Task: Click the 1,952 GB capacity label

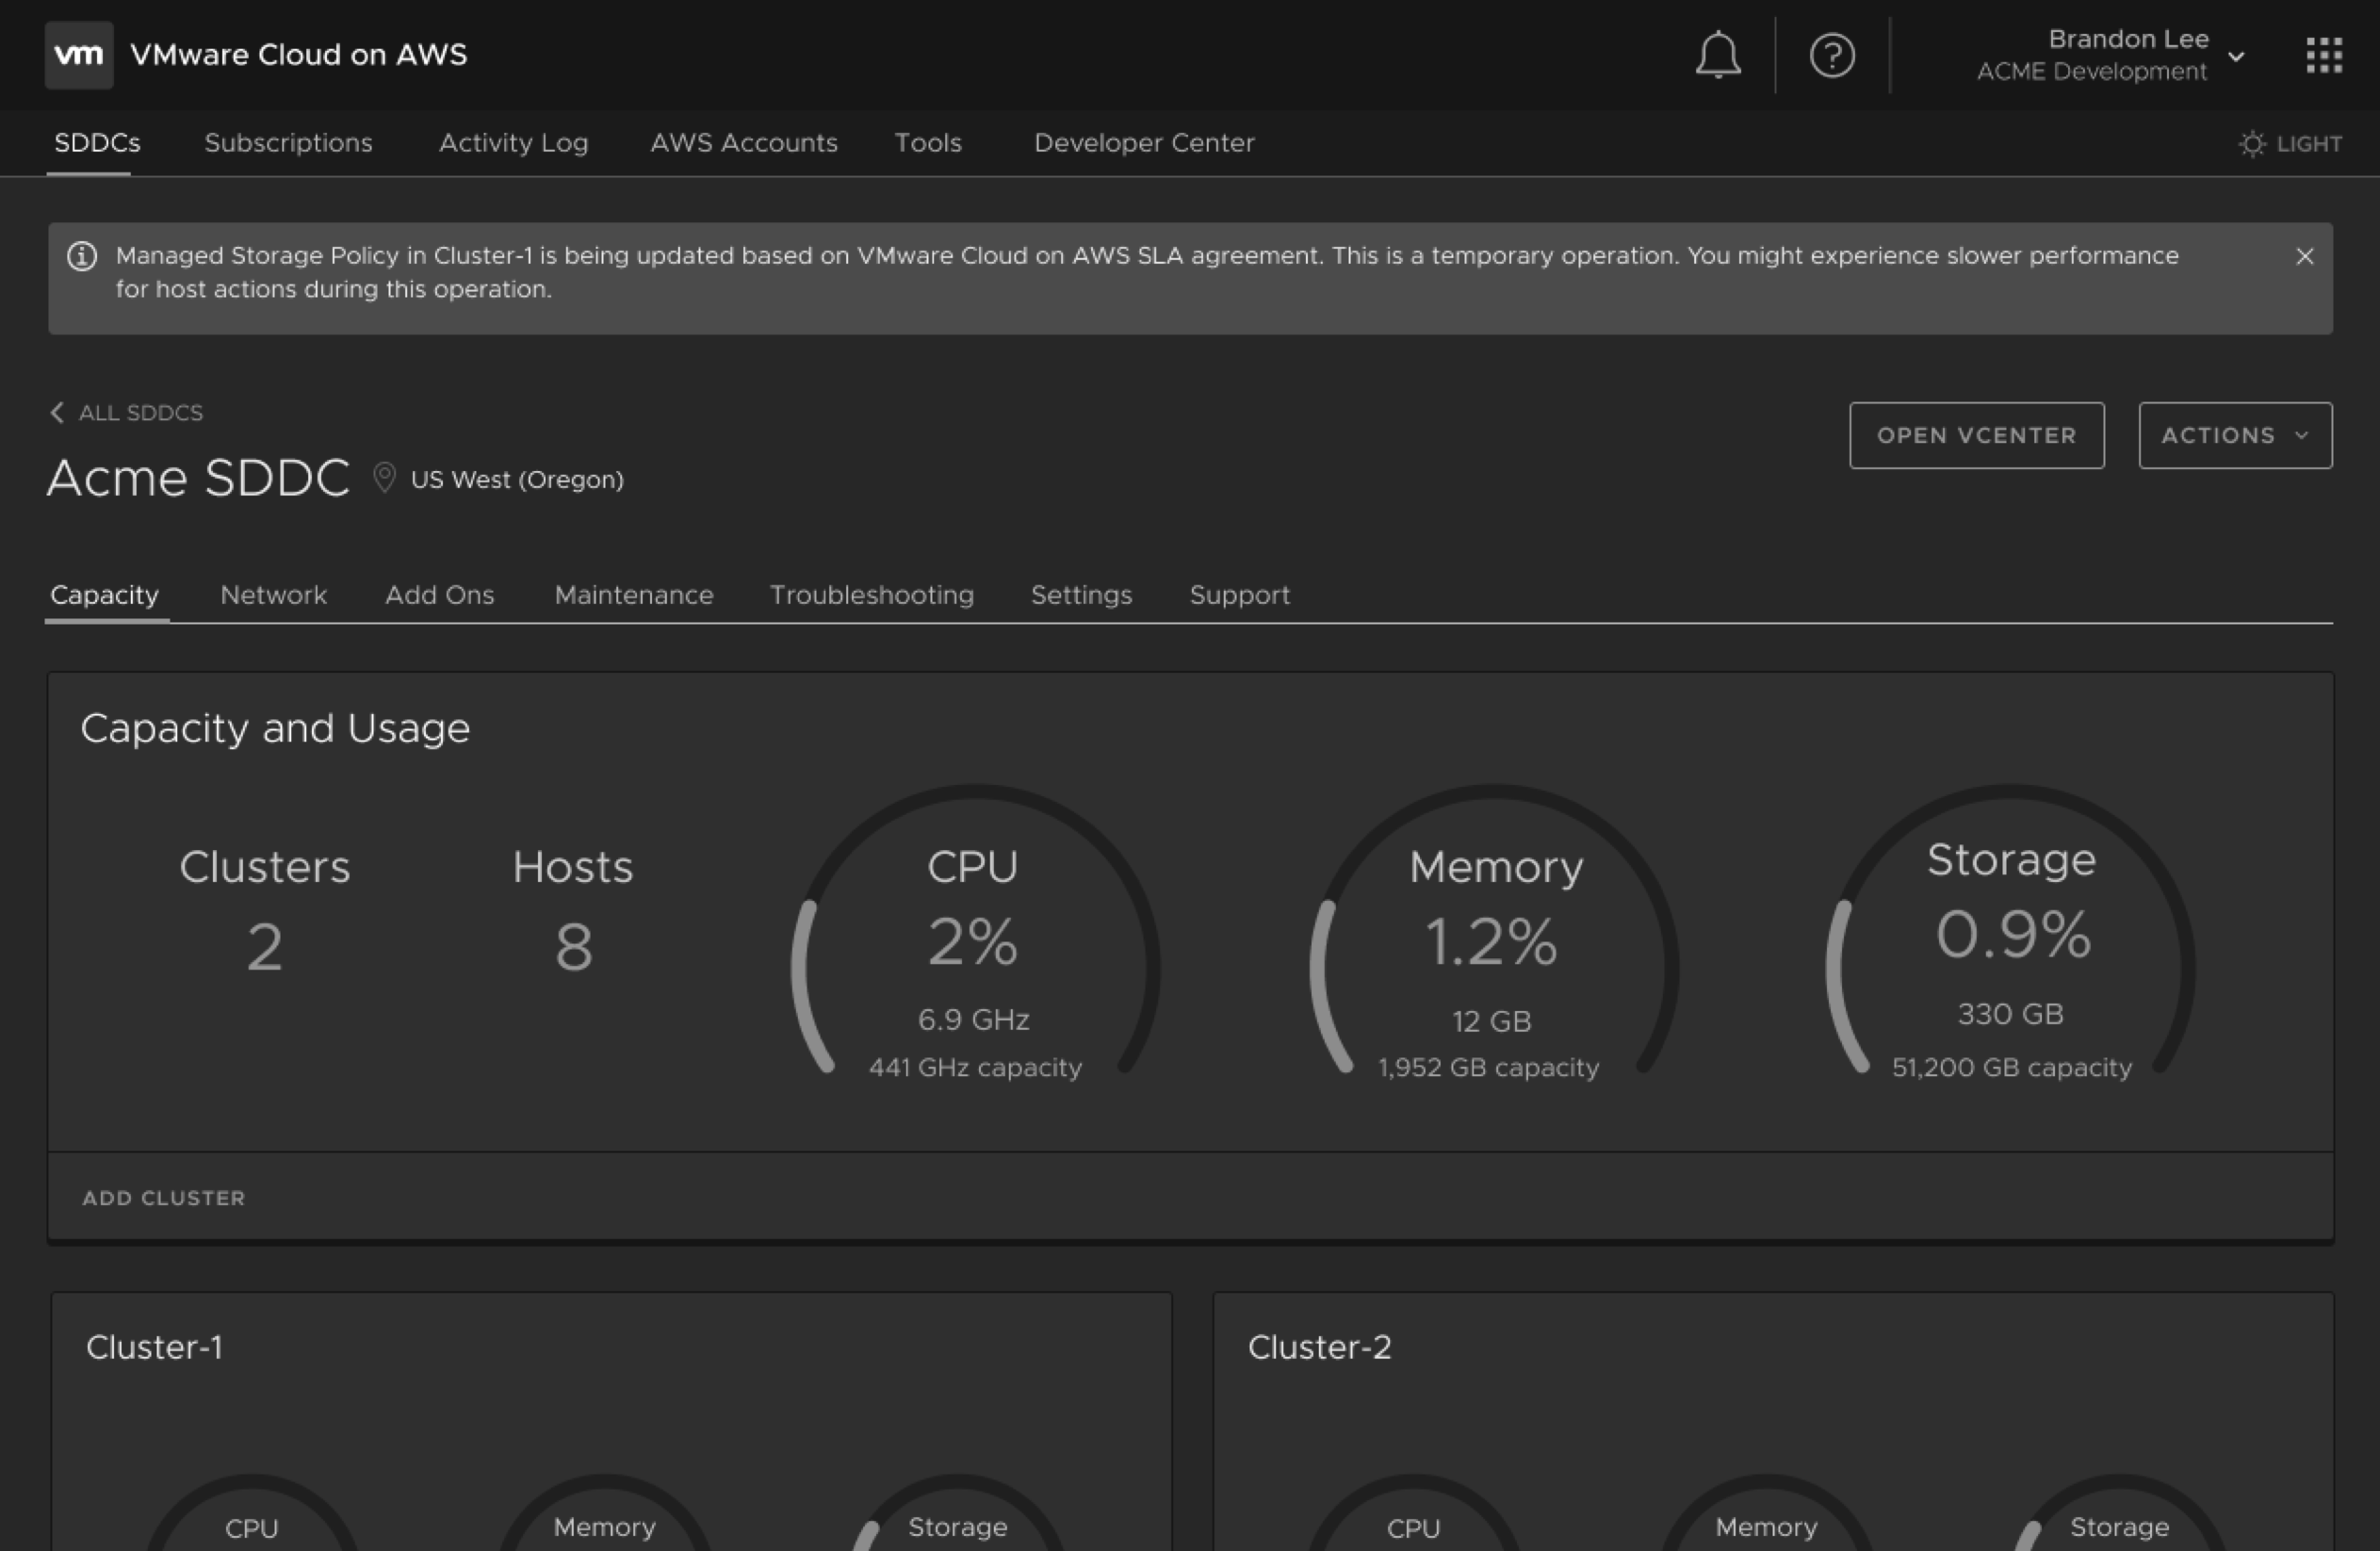Action: point(1488,1067)
